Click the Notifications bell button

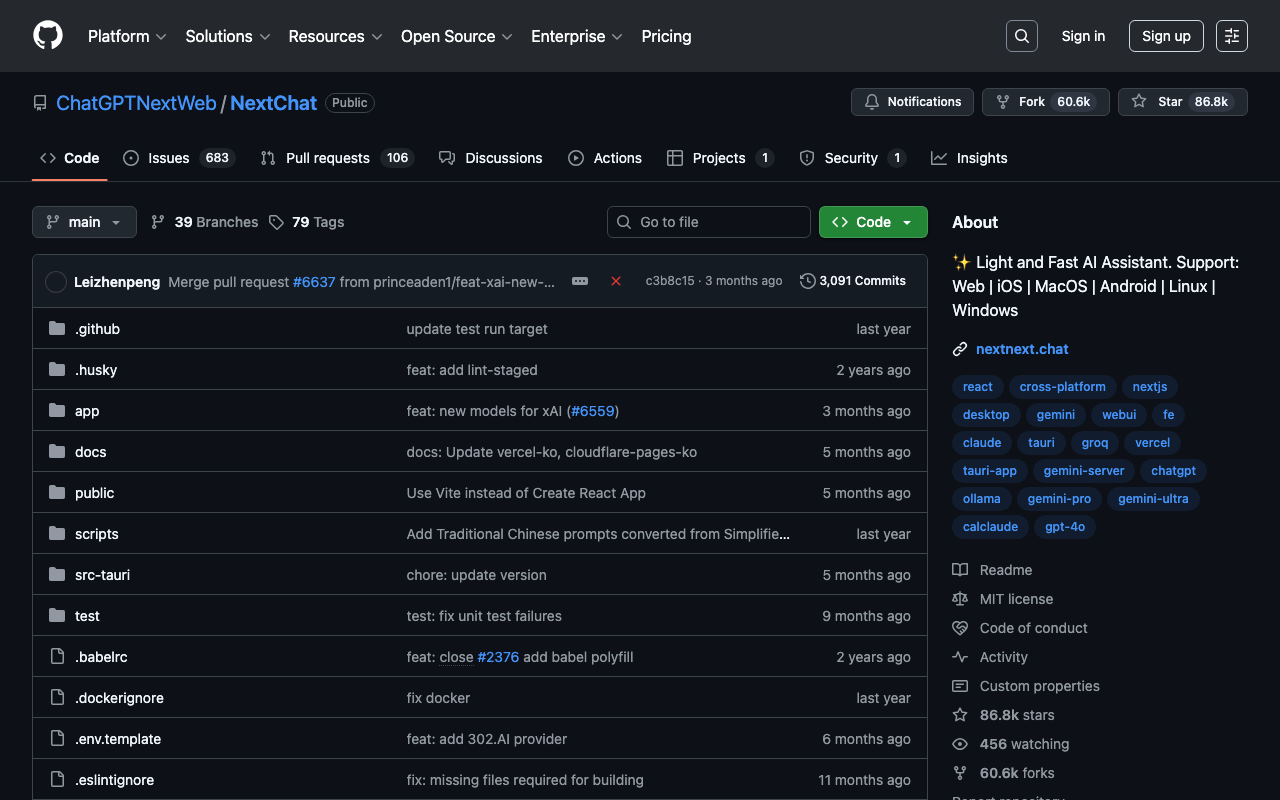tap(912, 102)
